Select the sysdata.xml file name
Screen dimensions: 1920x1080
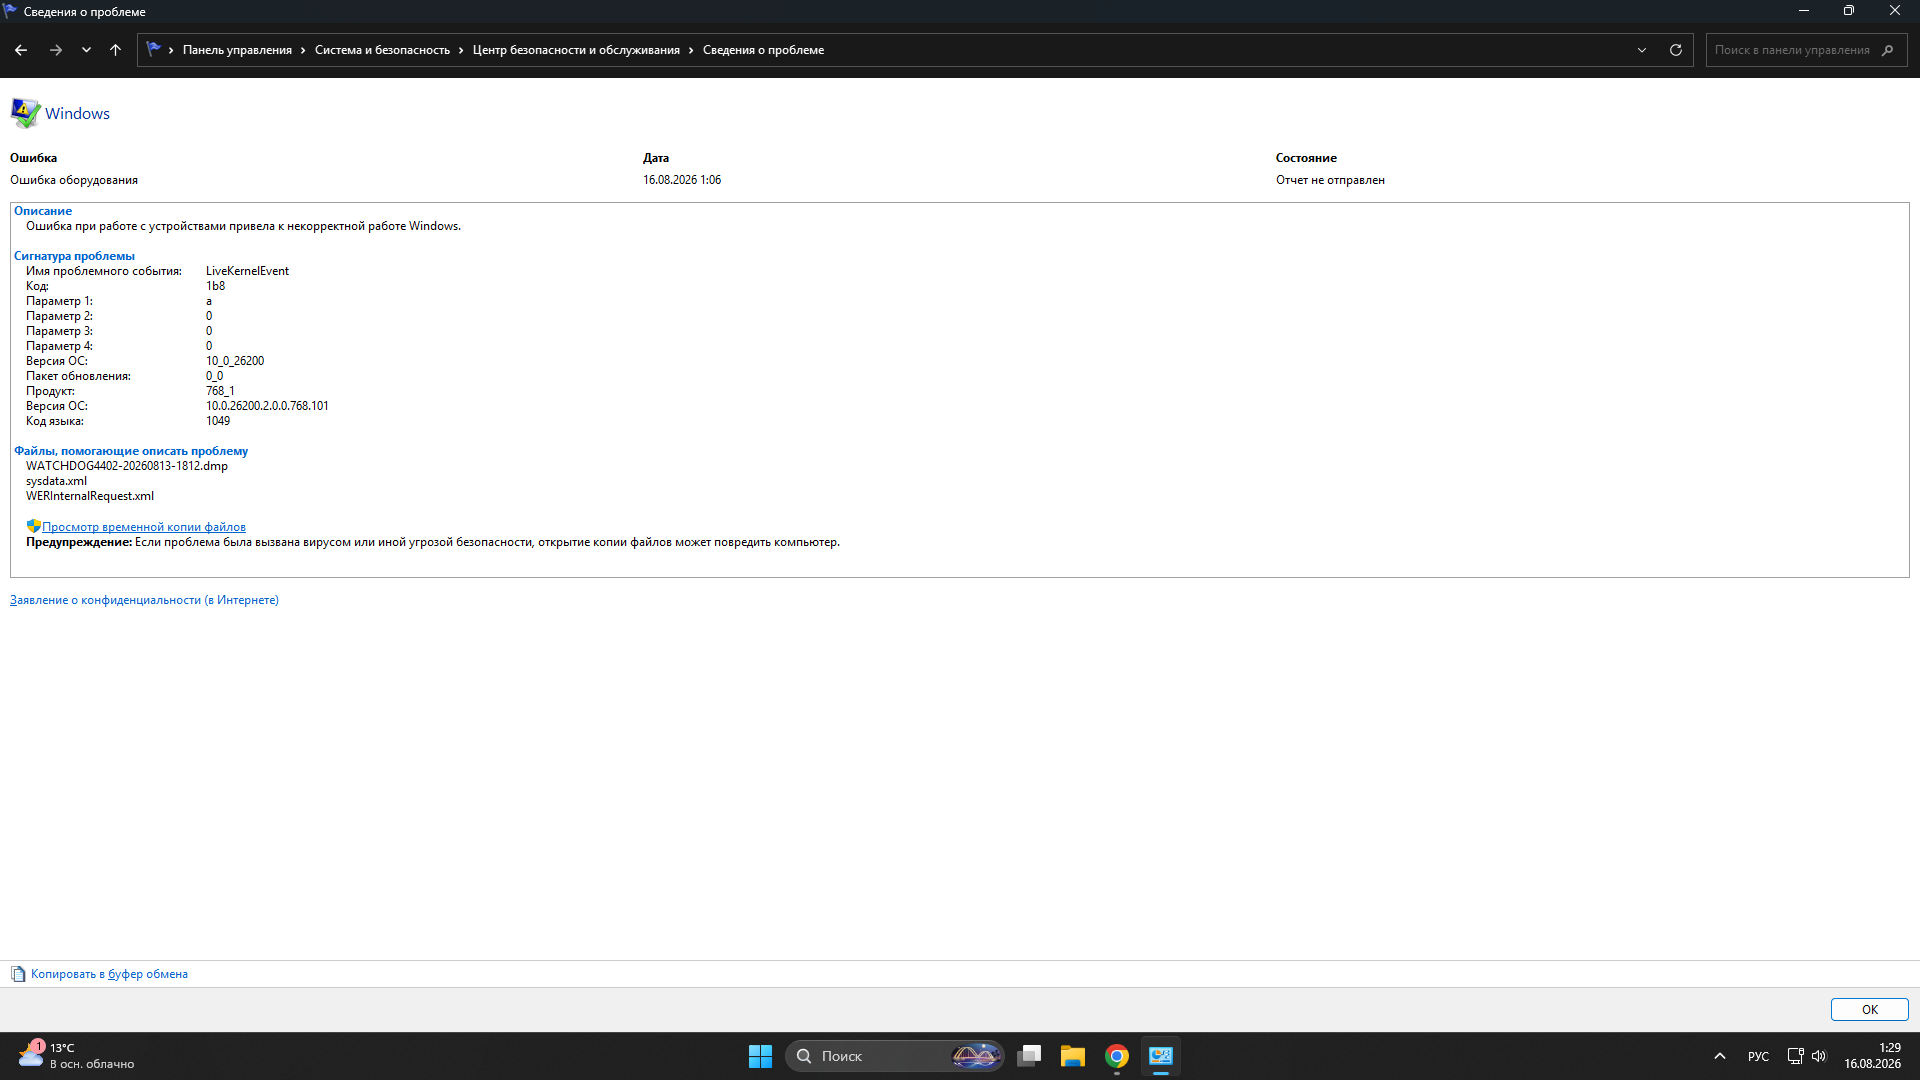tap(56, 481)
